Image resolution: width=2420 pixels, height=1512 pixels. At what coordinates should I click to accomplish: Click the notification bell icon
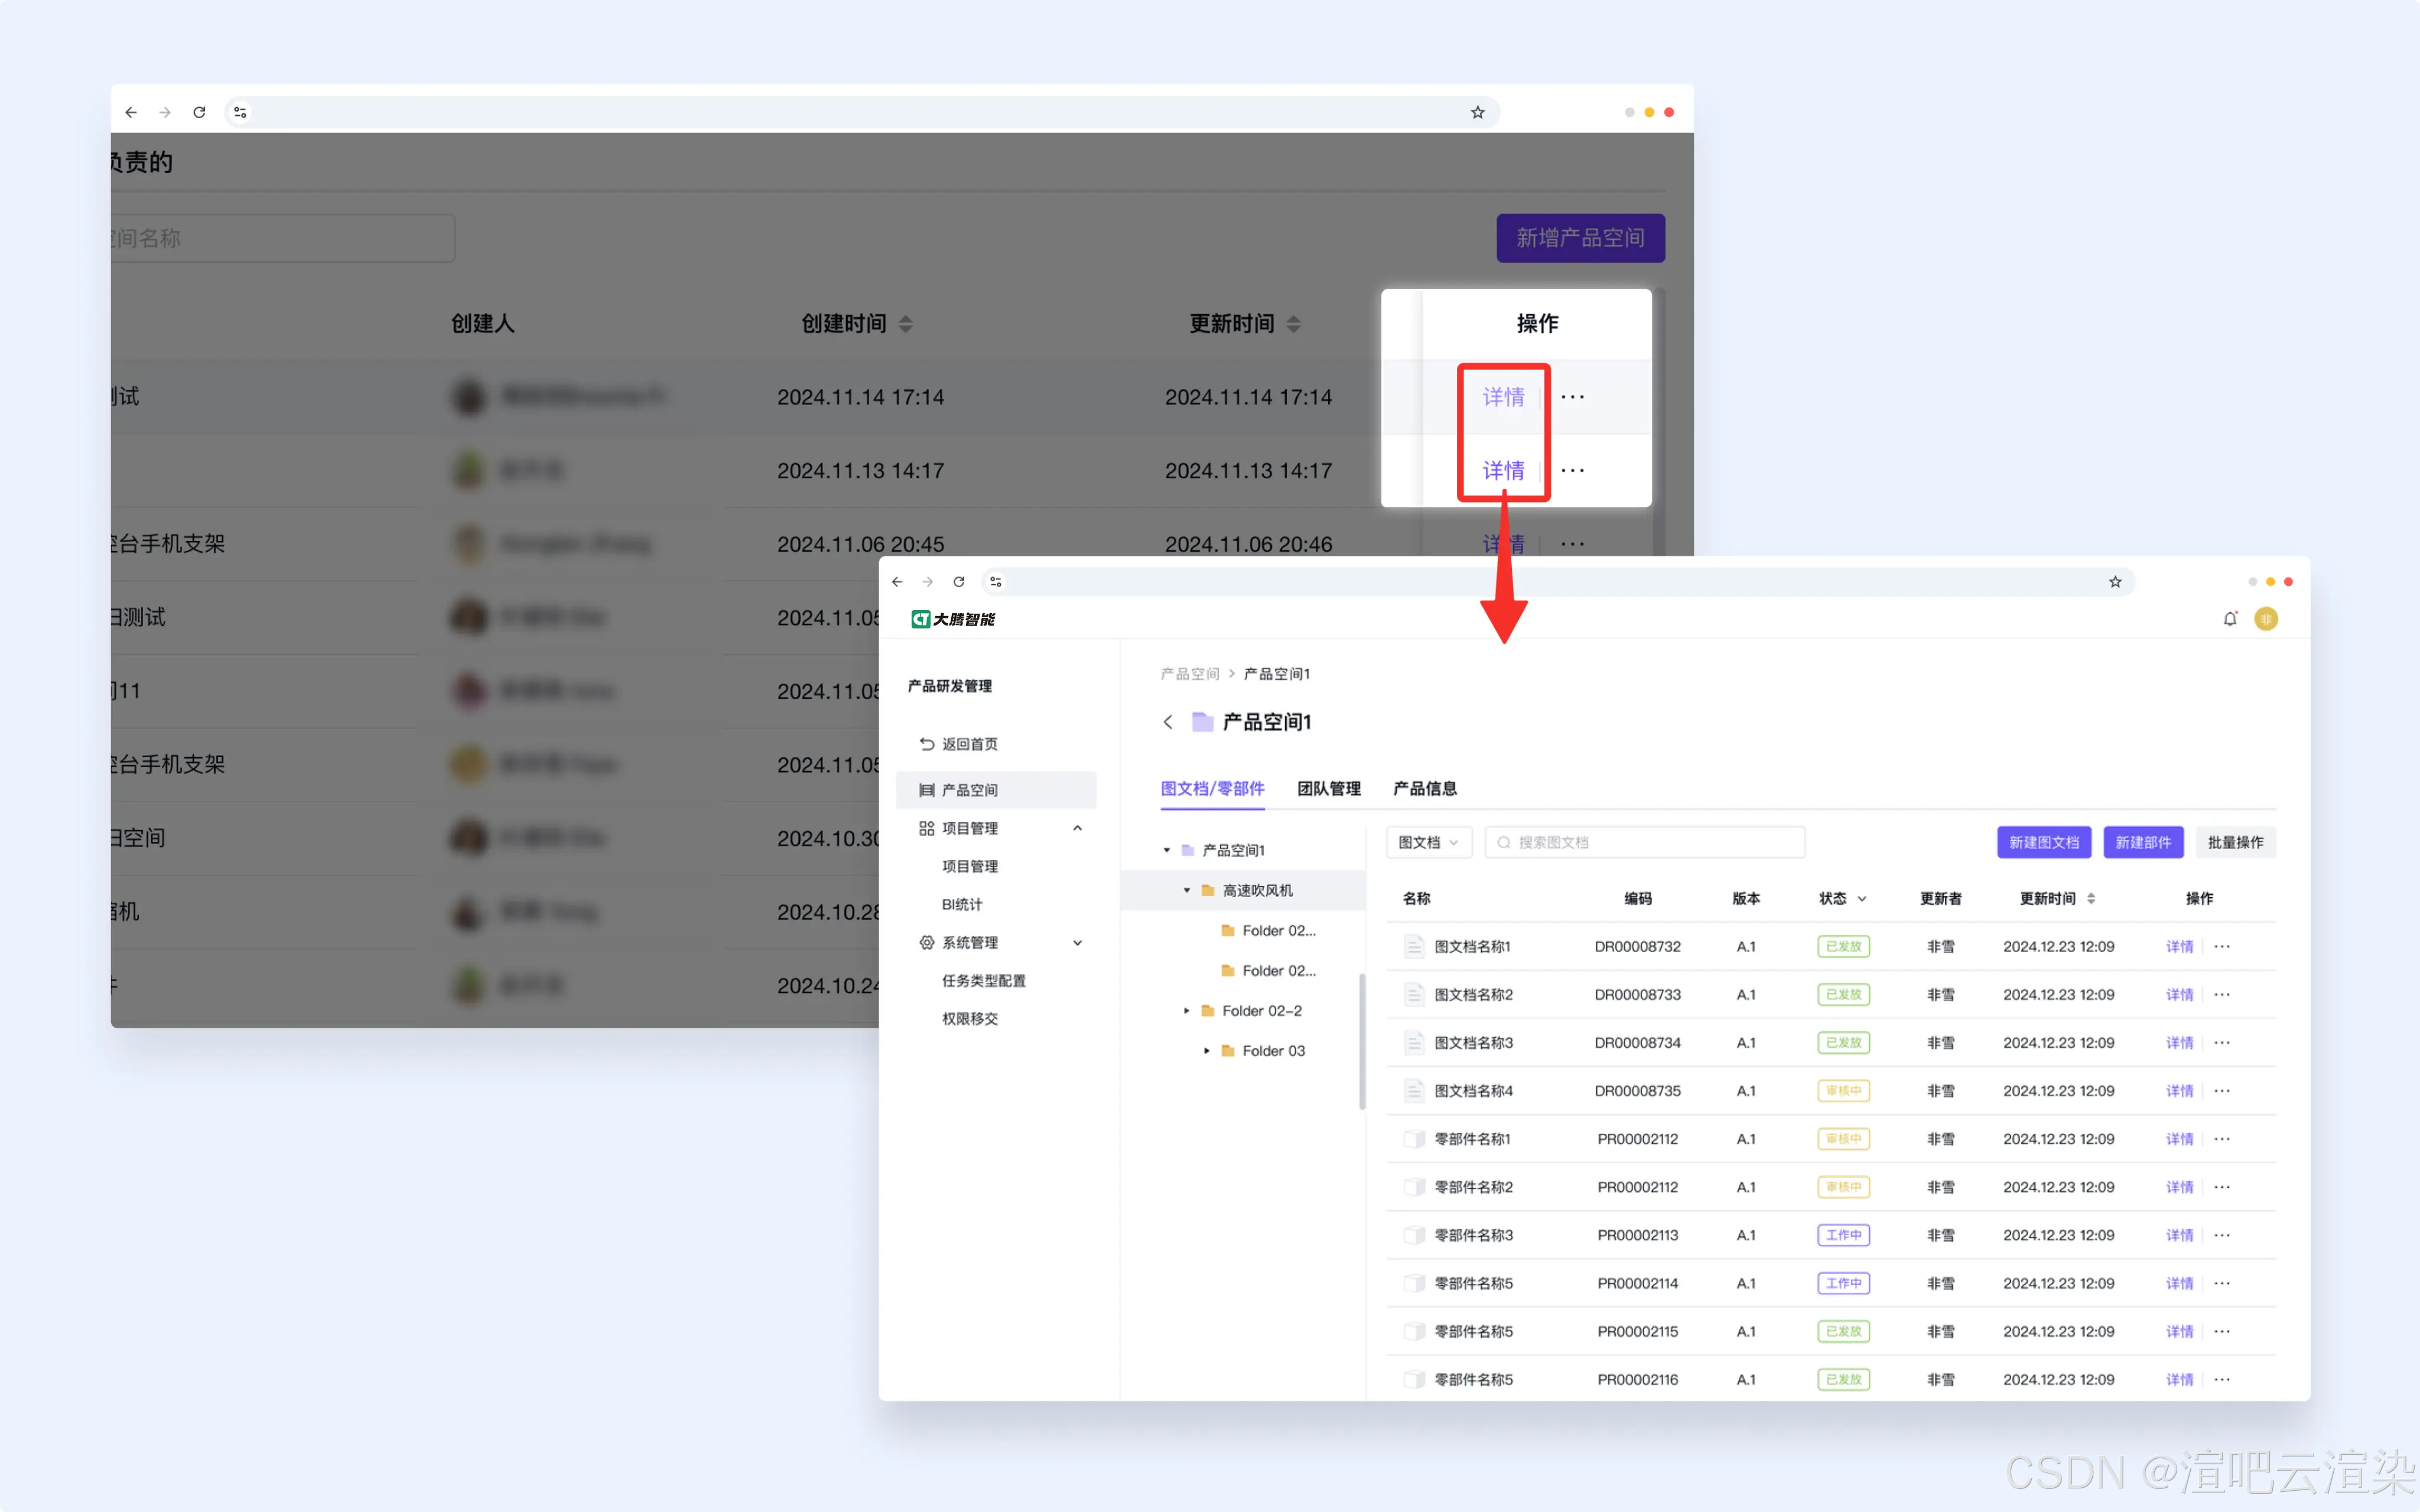[2229, 619]
